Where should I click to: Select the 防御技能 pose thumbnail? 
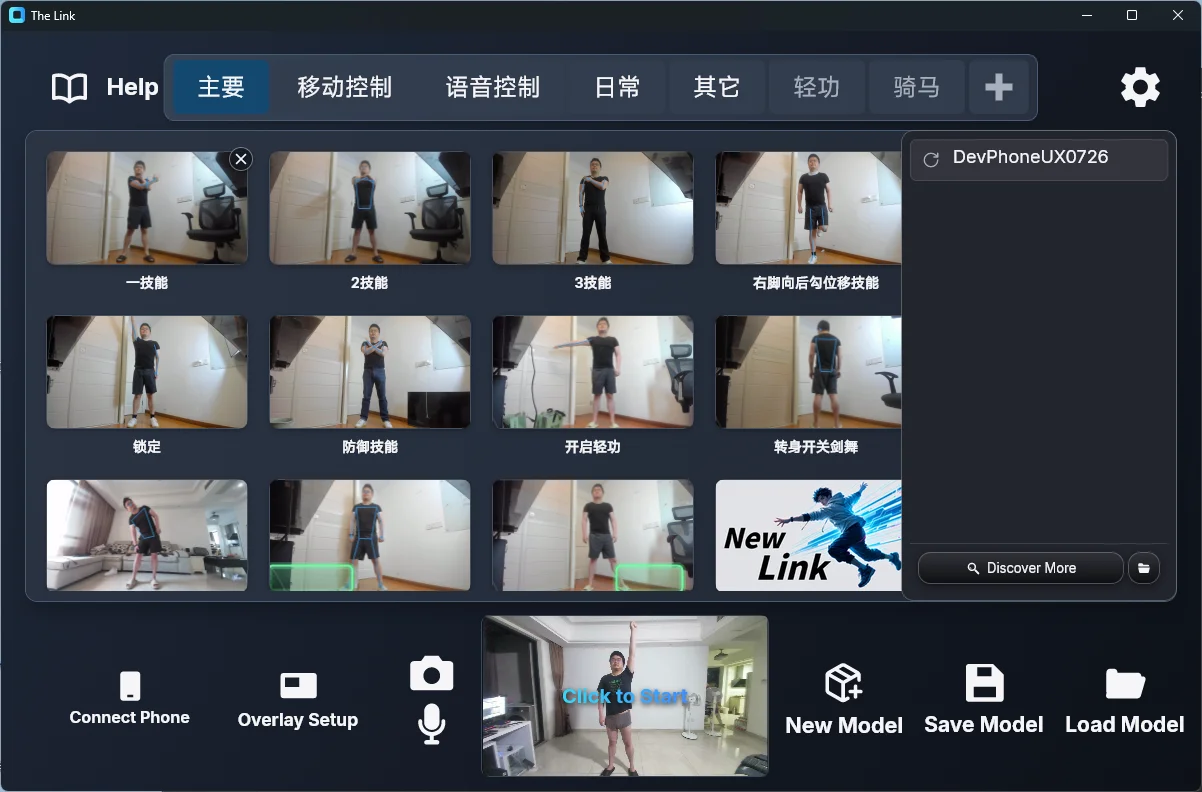tap(370, 372)
